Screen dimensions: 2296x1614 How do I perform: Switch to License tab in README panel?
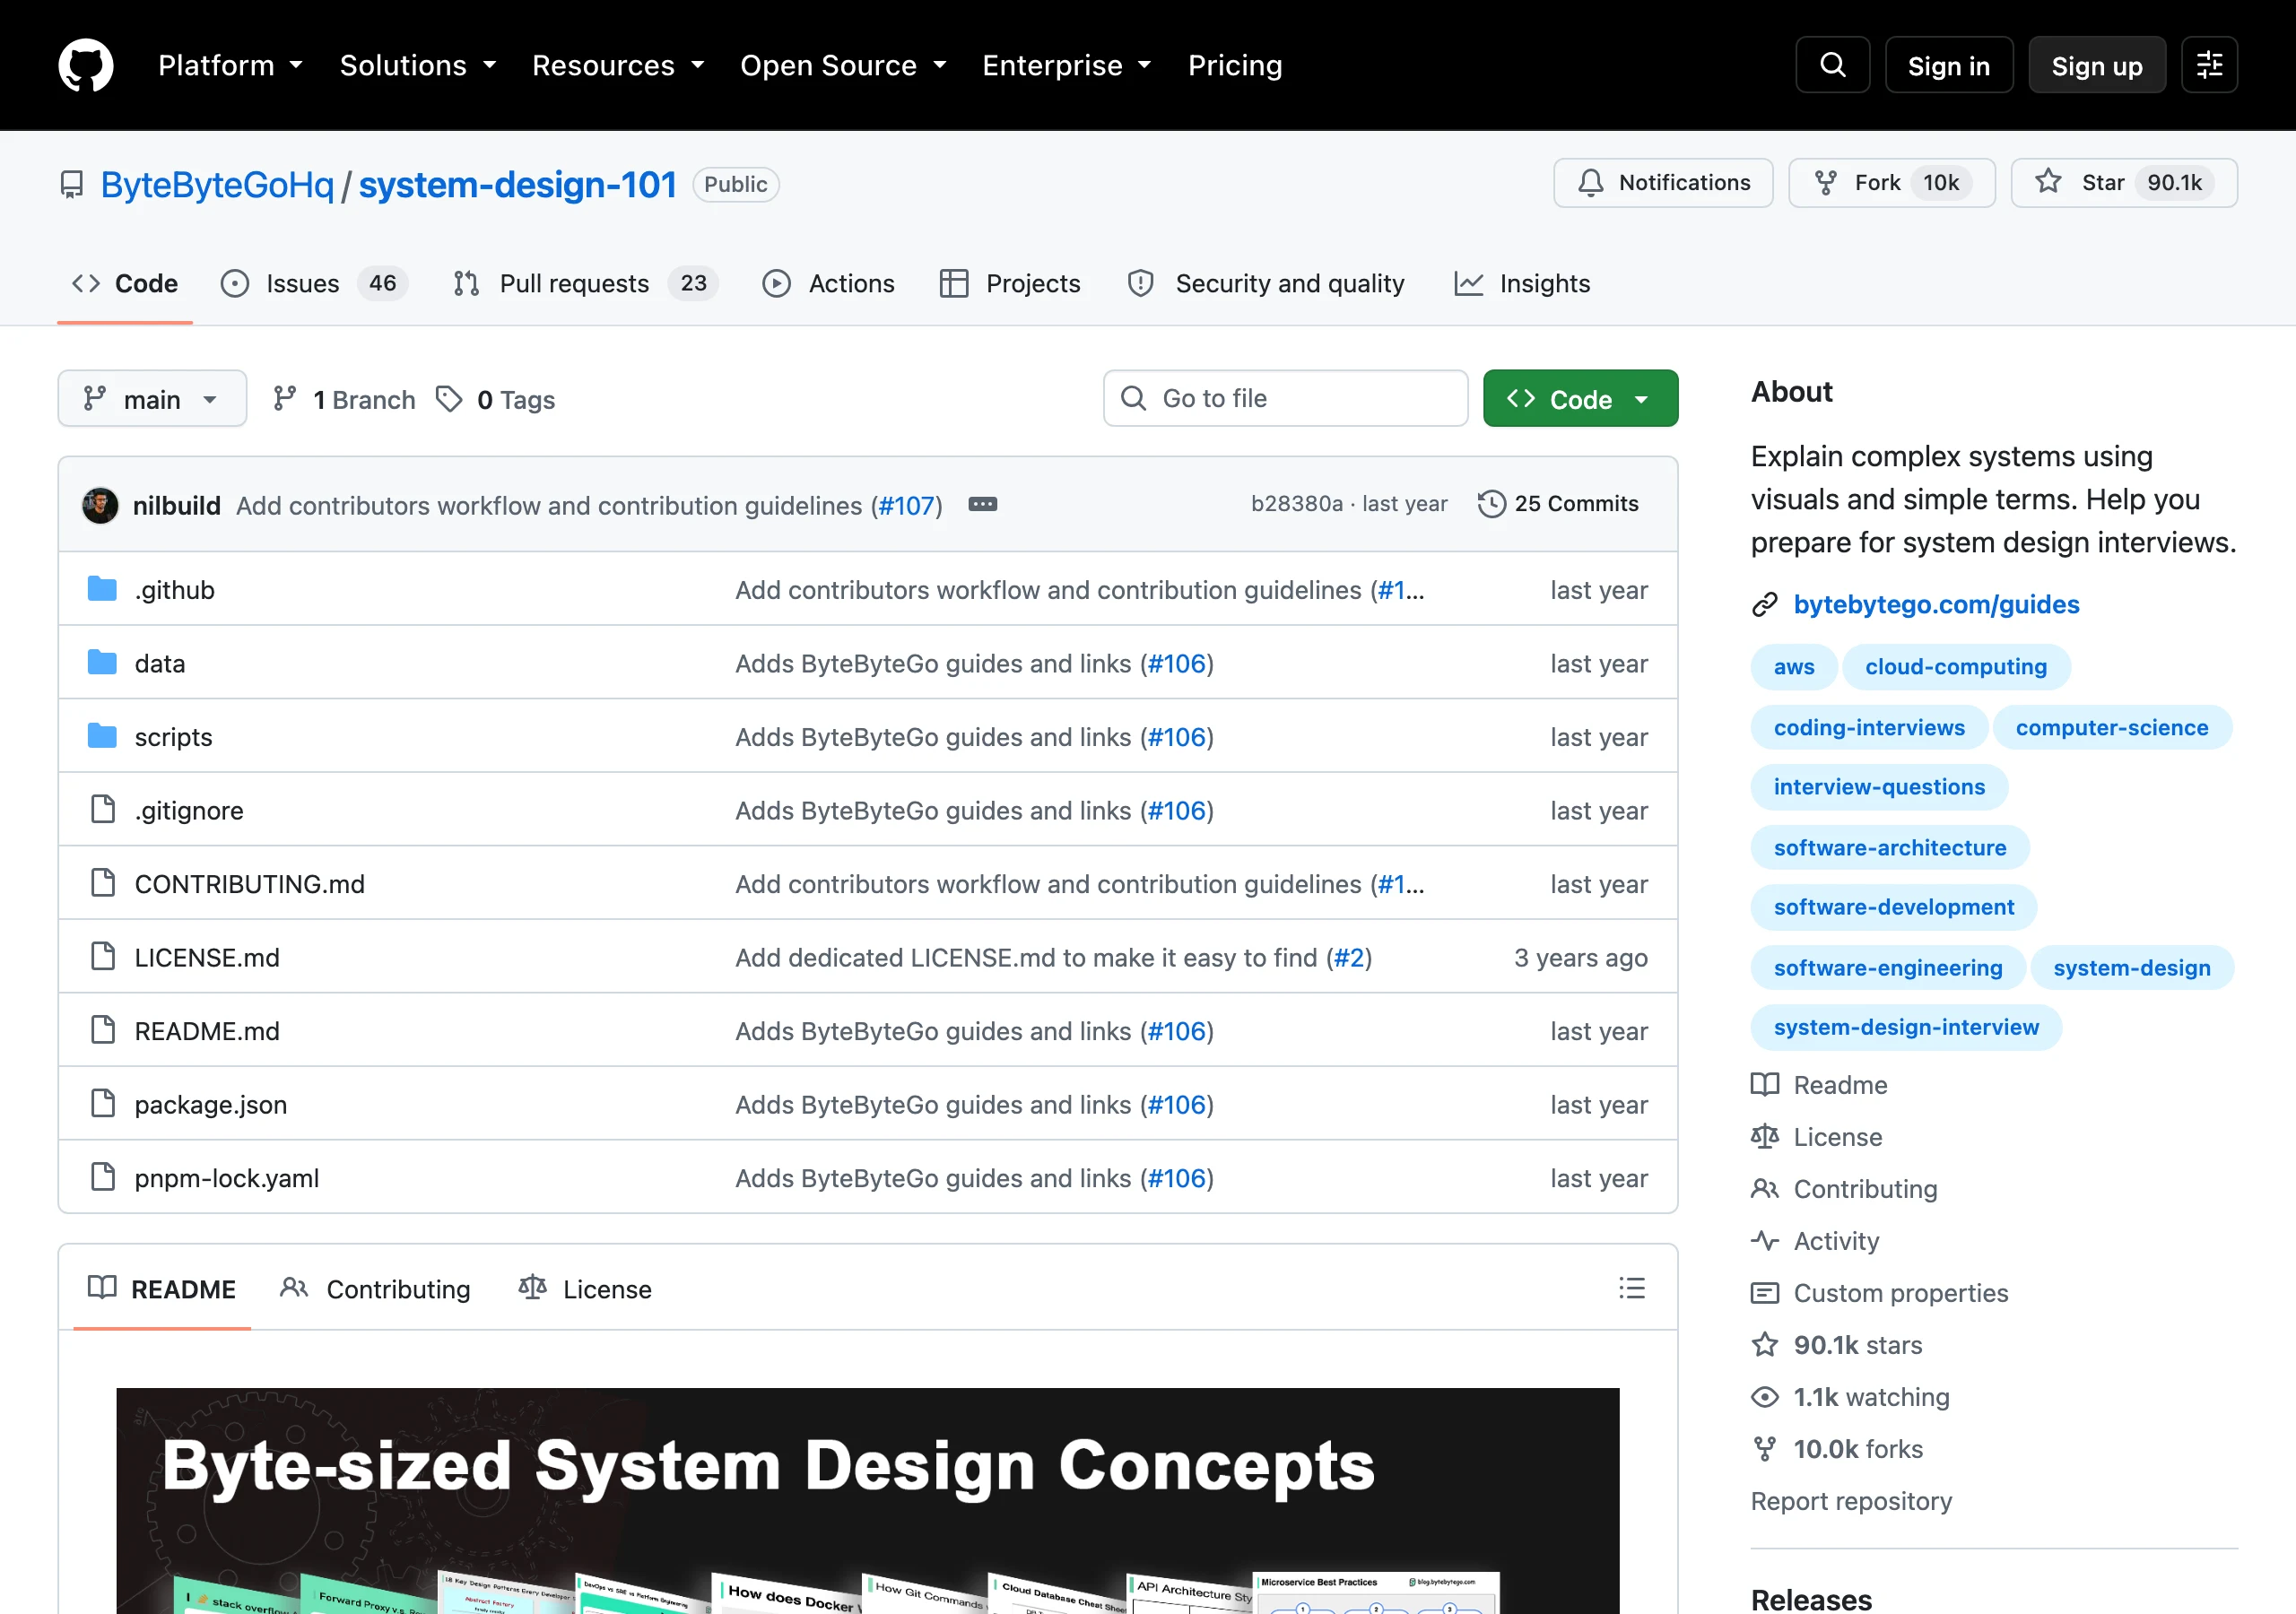pyautogui.click(x=585, y=1289)
